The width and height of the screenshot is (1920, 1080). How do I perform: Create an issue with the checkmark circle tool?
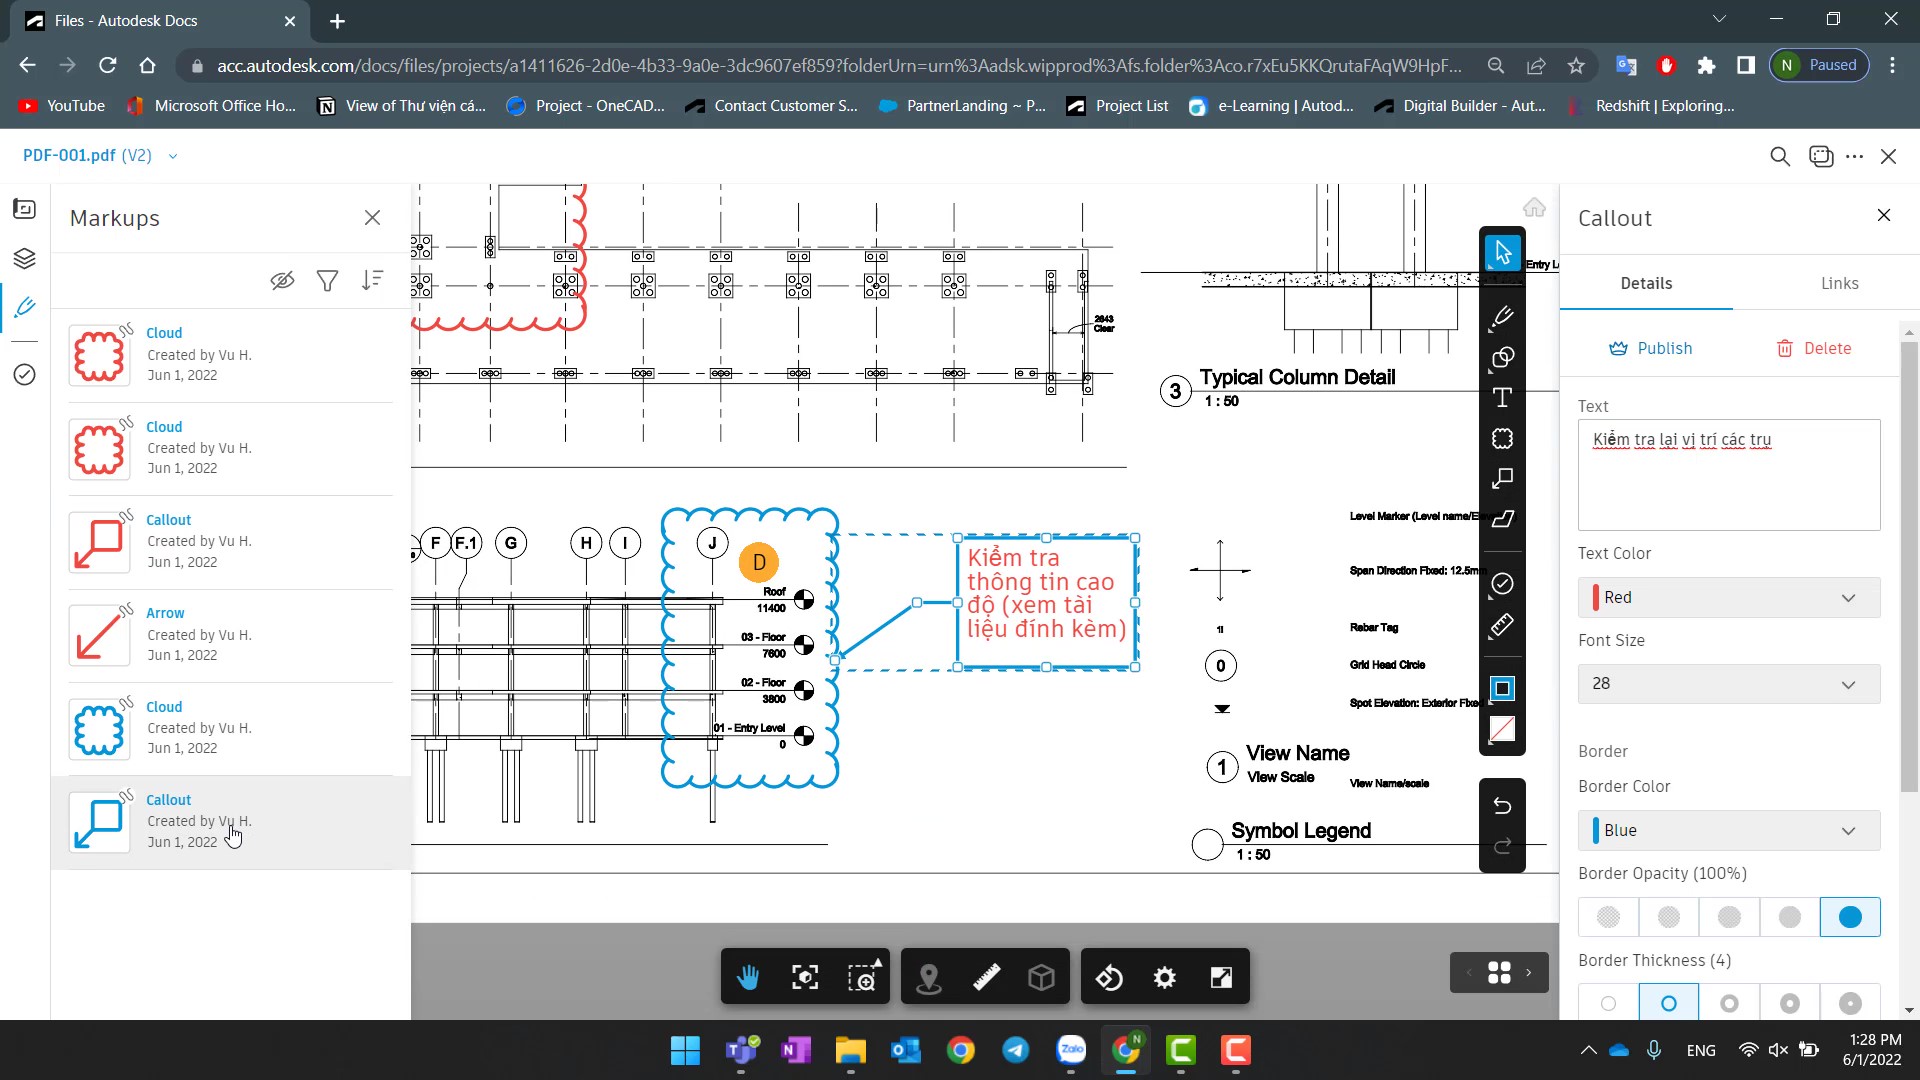(1502, 584)
